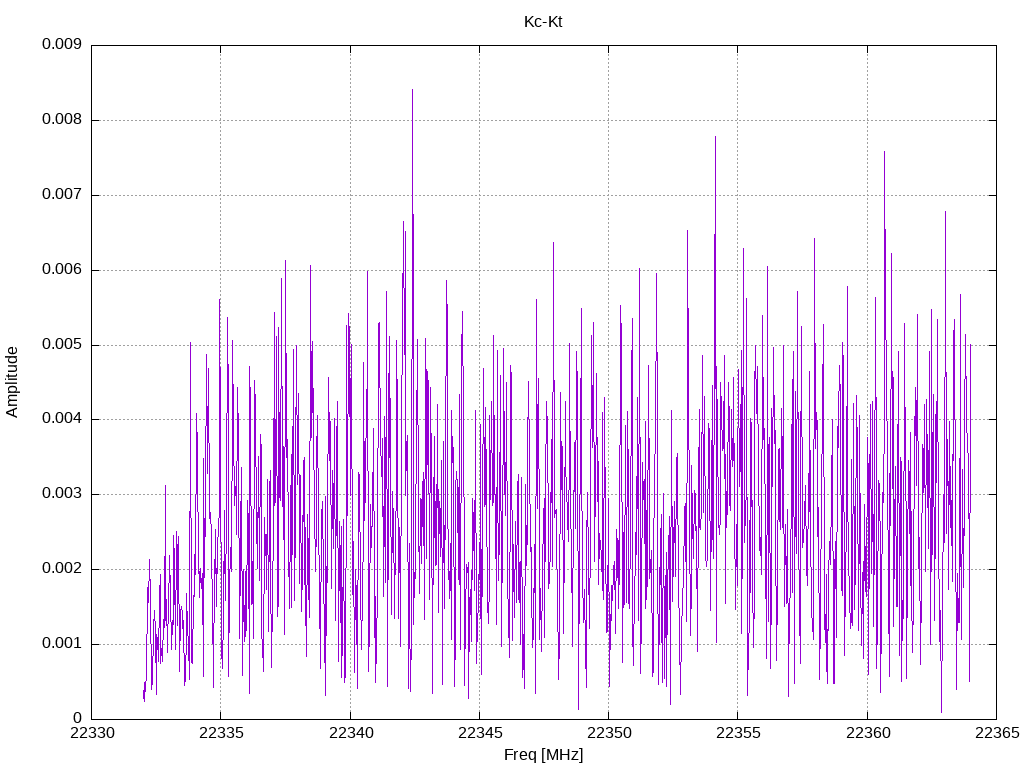This screenshot has width=1024, height=768.
Task: Click the Freq [MHz] x-axis label
Action: [543, 755]
